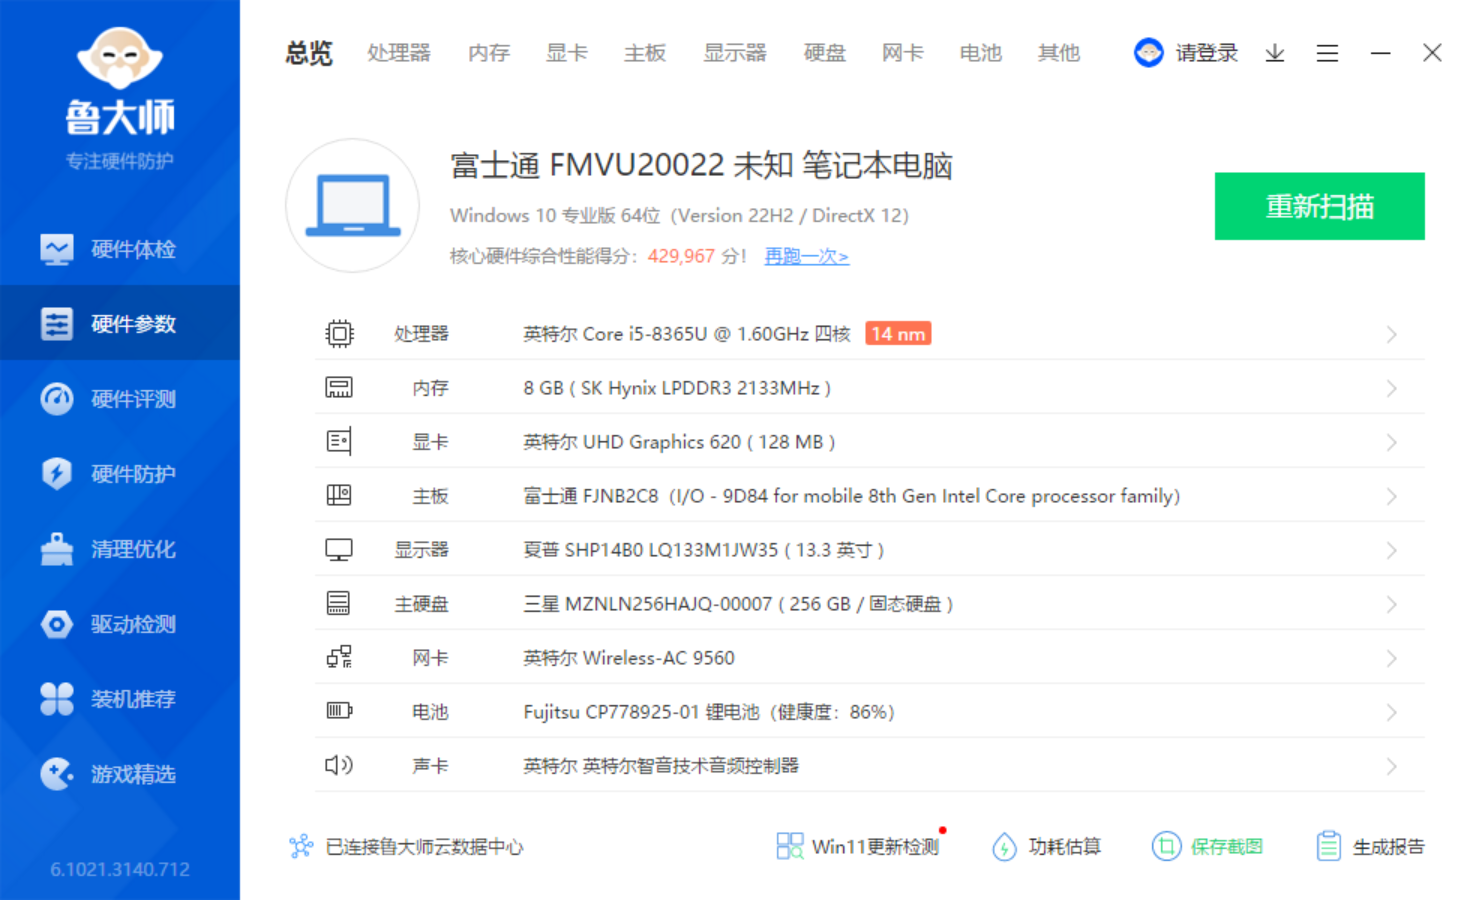Click the laptop device thumbnail
The height and width of the screenshot is (900, 1470).
tap(353, 206)
